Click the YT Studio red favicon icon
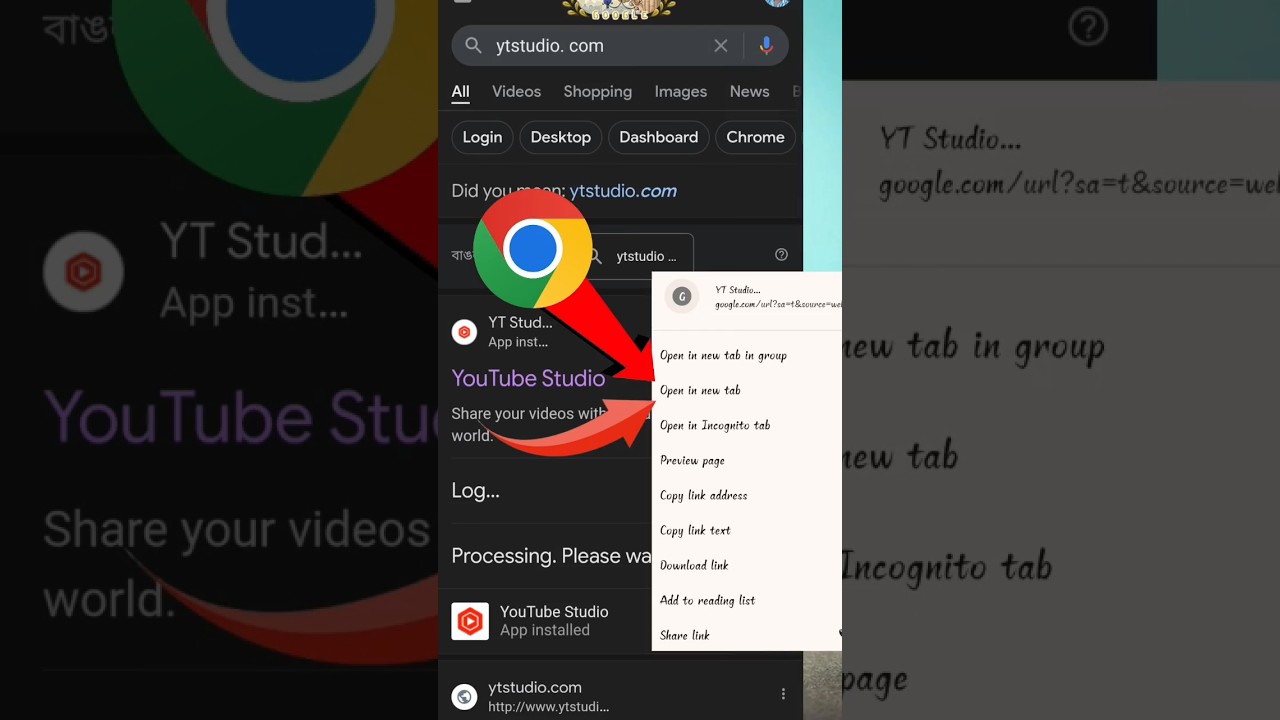The image size is (1280, 720). 464,332
